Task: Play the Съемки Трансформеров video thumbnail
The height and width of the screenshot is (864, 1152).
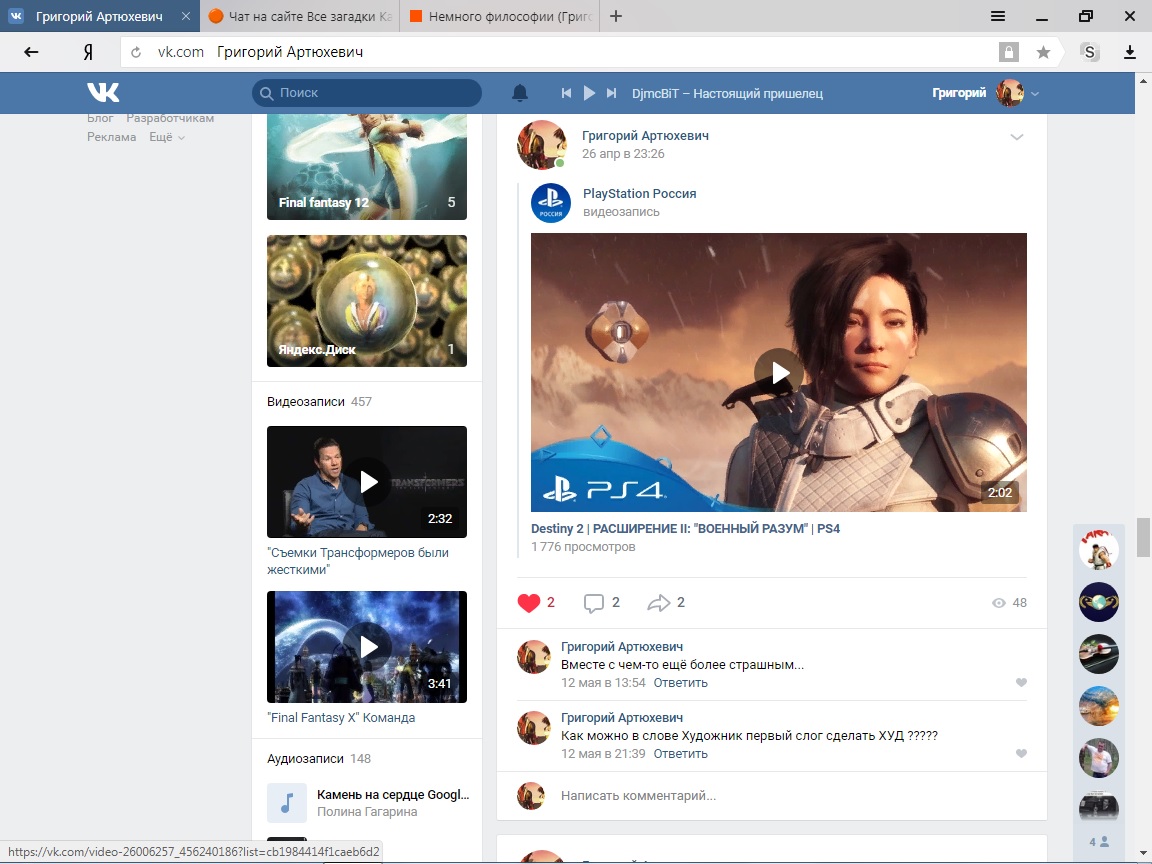Action: tap(367, 482)
